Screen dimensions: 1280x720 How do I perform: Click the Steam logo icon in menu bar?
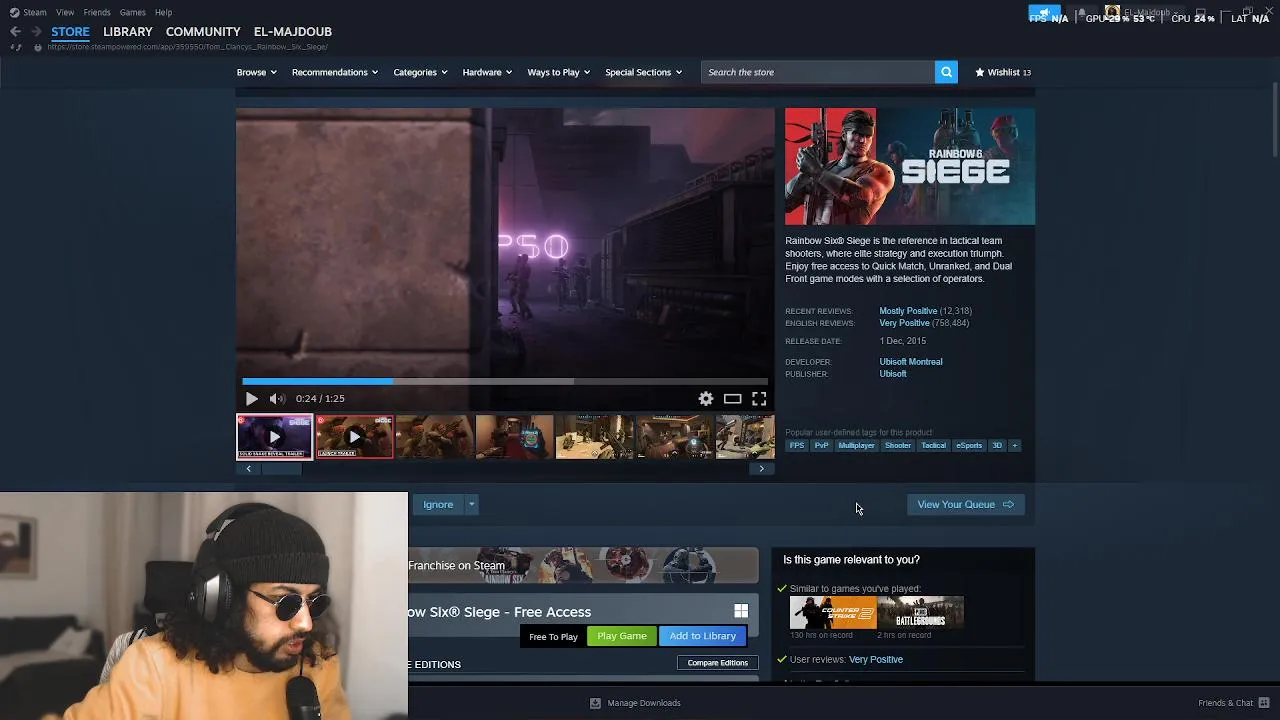15,12
